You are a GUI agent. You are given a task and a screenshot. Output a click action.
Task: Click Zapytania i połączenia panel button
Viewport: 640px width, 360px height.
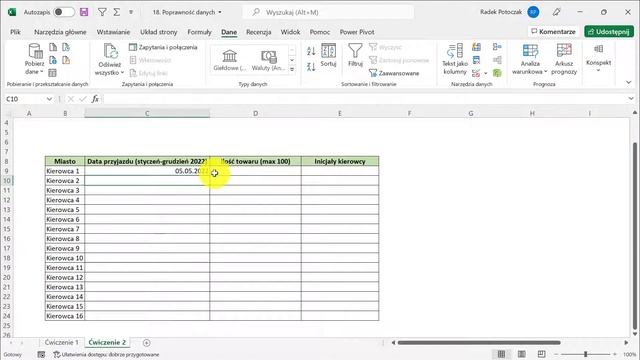click(163, 47)
